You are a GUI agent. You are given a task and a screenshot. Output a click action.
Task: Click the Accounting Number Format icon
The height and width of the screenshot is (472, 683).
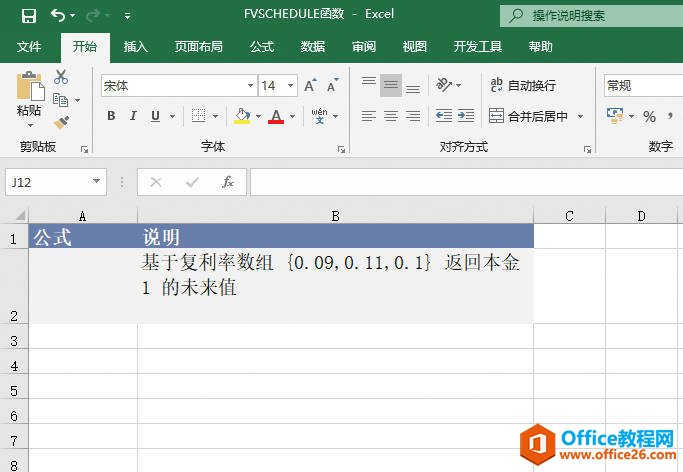click(x=615, y=116)
